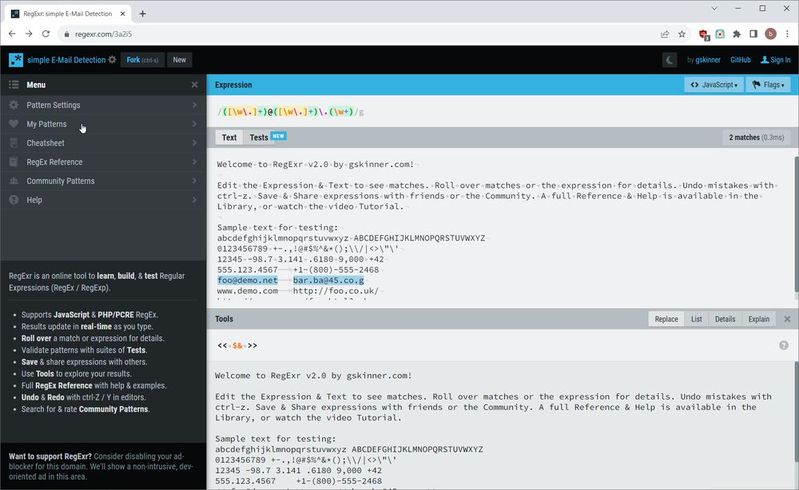Expand the Pattern Settings menu chevron
This screenshot has width=799, height=490.
point(194,105)
